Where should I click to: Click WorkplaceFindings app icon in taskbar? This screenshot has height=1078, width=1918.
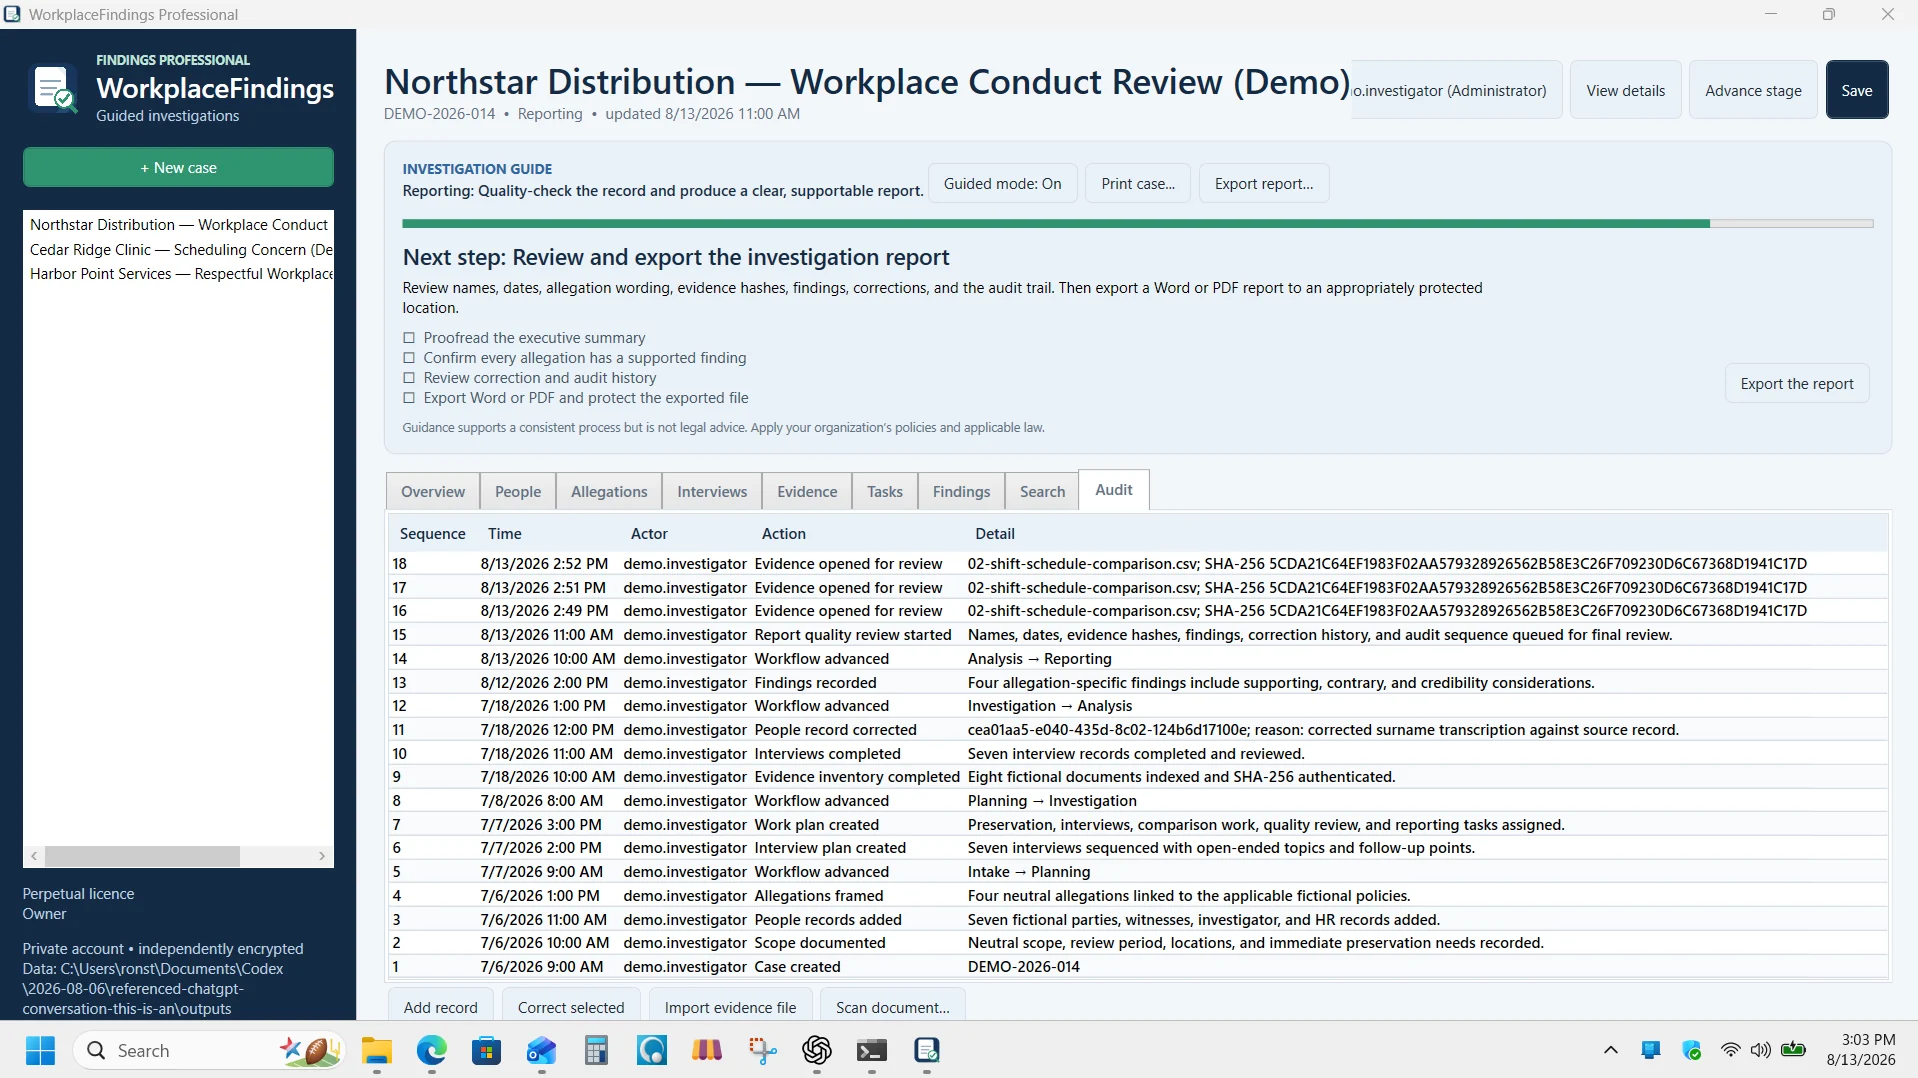tap(927, 1050)
